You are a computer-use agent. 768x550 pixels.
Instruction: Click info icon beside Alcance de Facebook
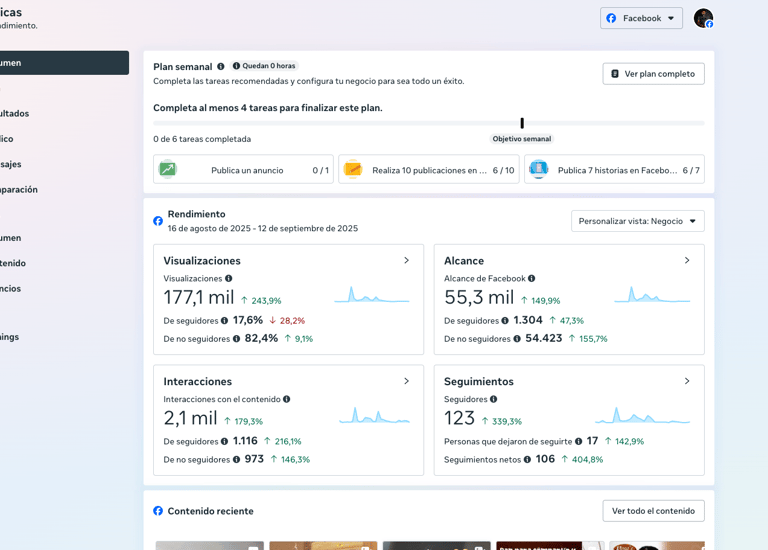[531, 278]
